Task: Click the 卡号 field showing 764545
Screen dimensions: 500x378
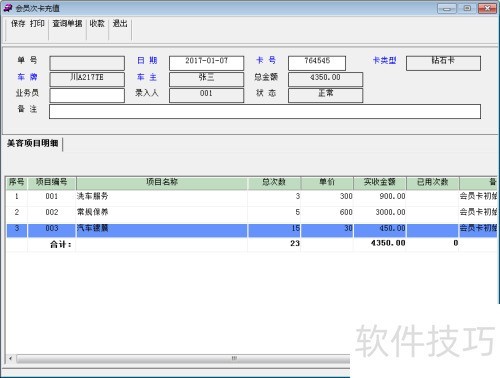Action: [317, 63]
